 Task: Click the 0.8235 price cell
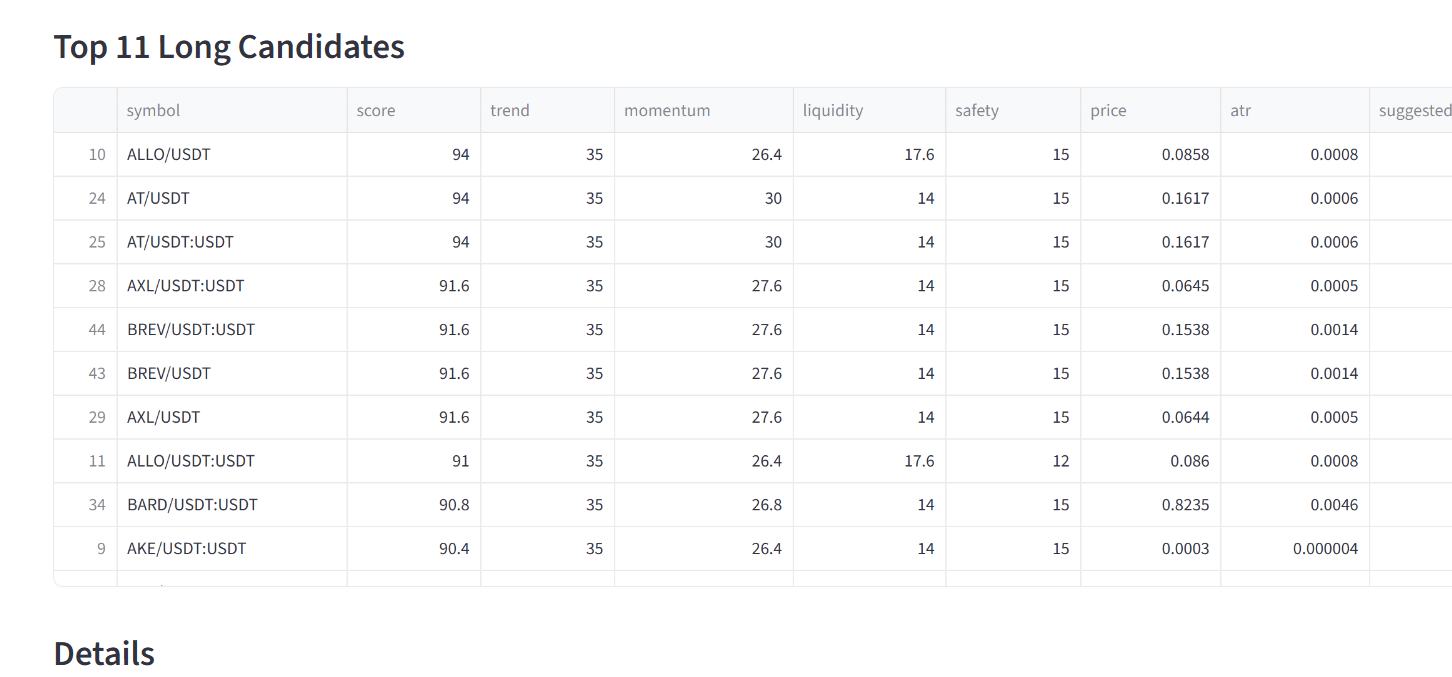[1150, 505]
